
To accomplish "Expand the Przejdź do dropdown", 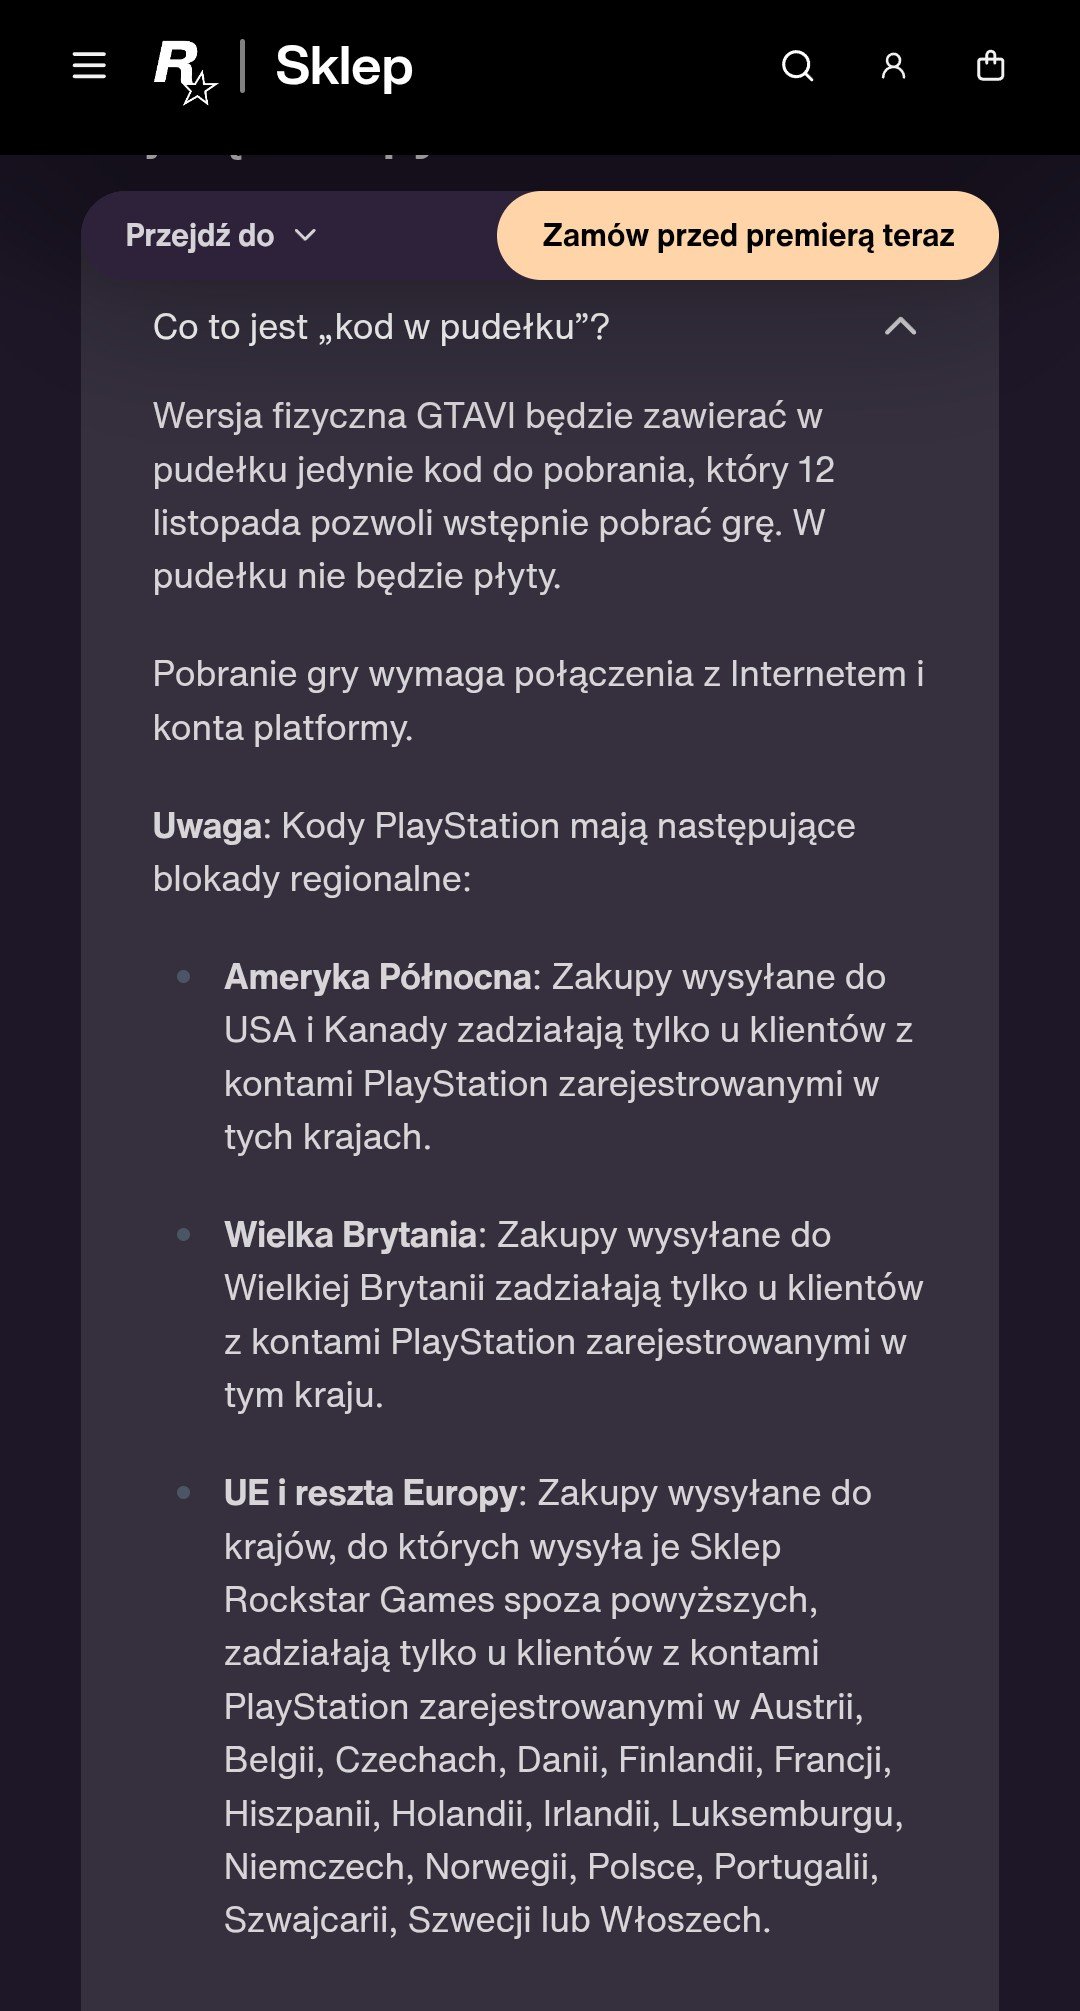I will pos(221,235).
